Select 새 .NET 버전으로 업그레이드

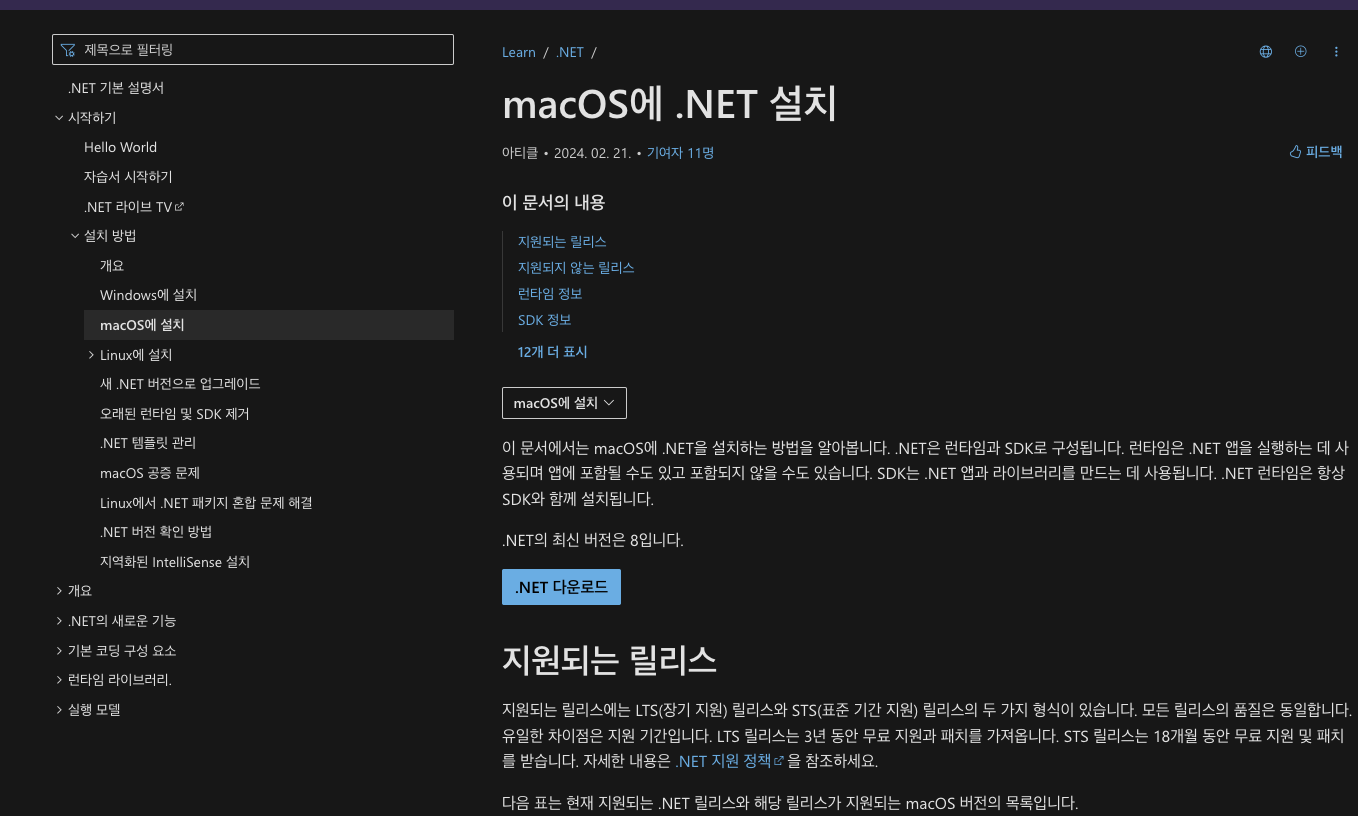180,384
